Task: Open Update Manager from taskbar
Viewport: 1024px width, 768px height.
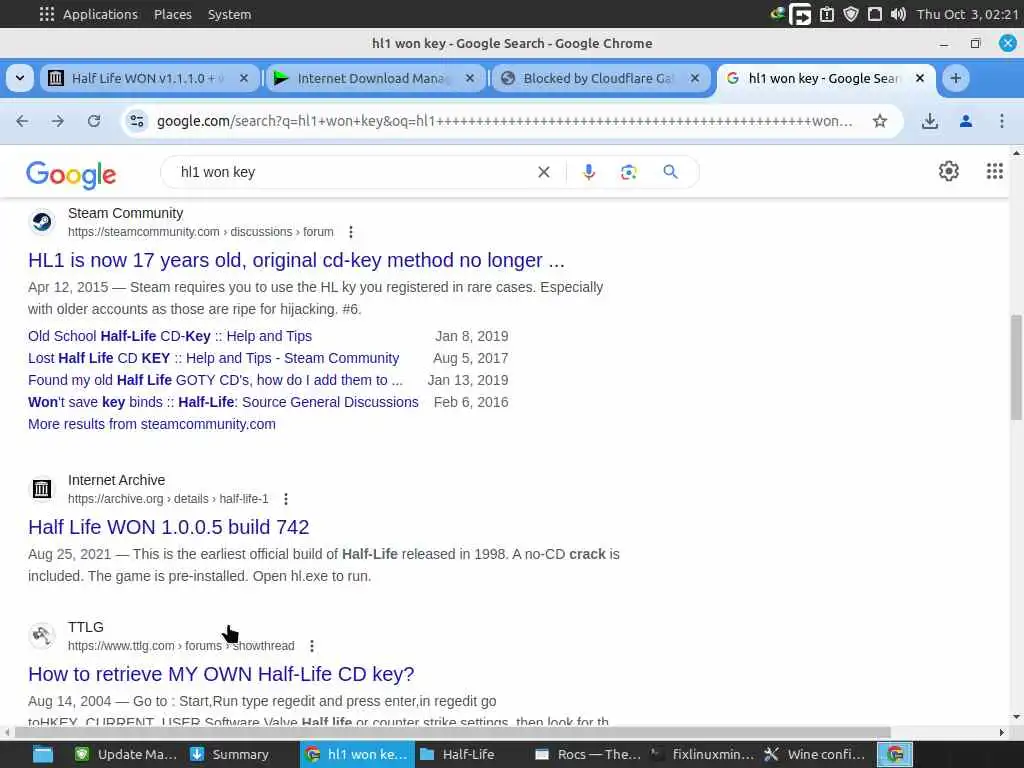Action: (127, 754)
